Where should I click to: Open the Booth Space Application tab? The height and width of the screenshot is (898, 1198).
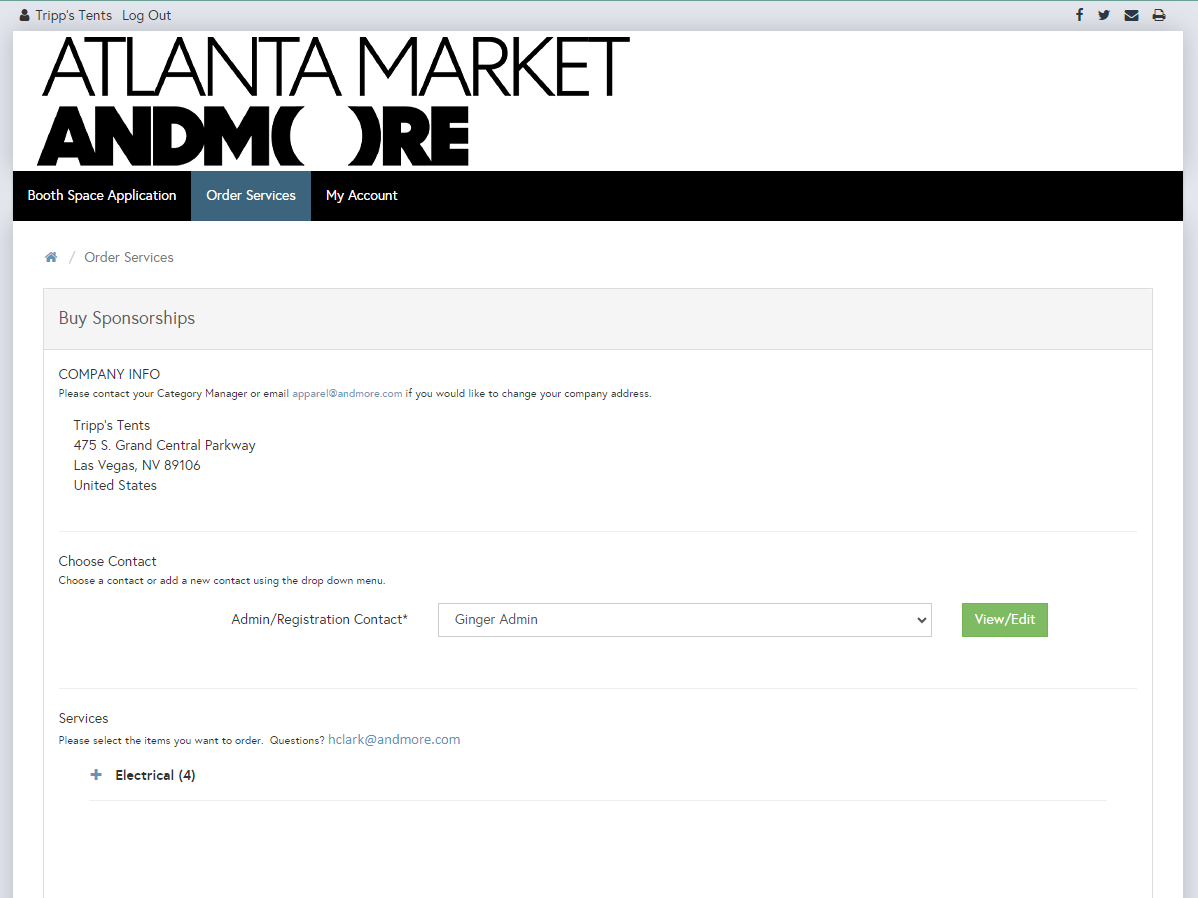point(102,196)
